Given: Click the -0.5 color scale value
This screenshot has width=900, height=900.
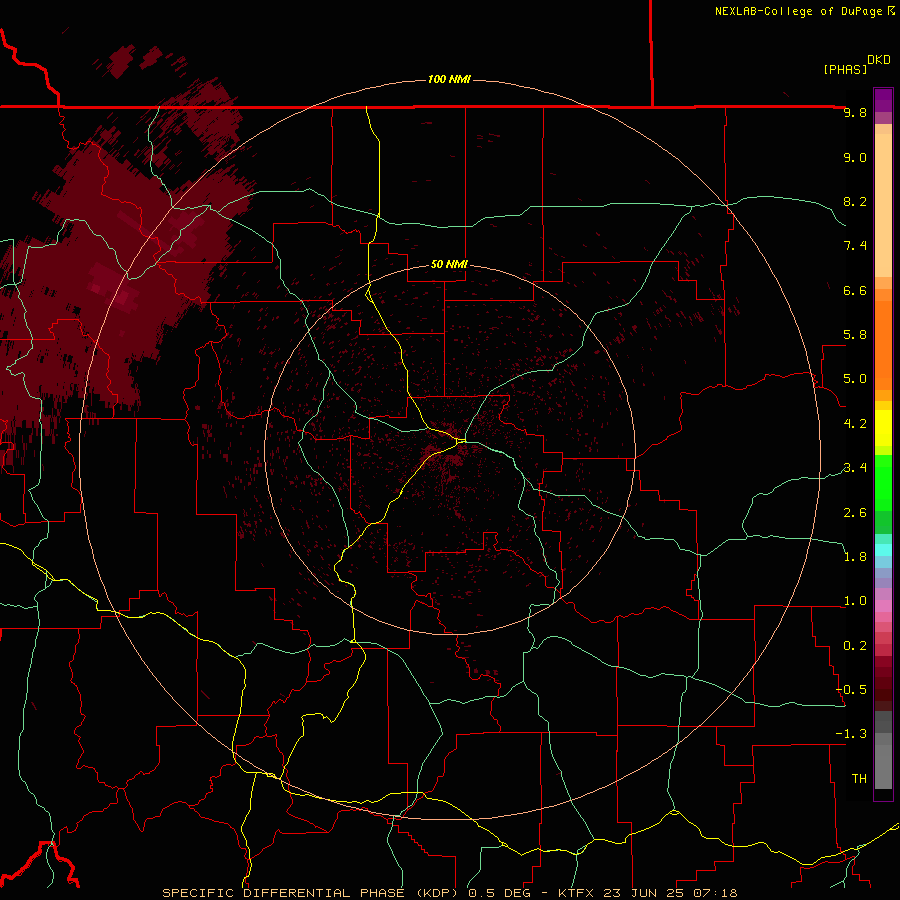Looking at the screenshot, I should 851,690.
